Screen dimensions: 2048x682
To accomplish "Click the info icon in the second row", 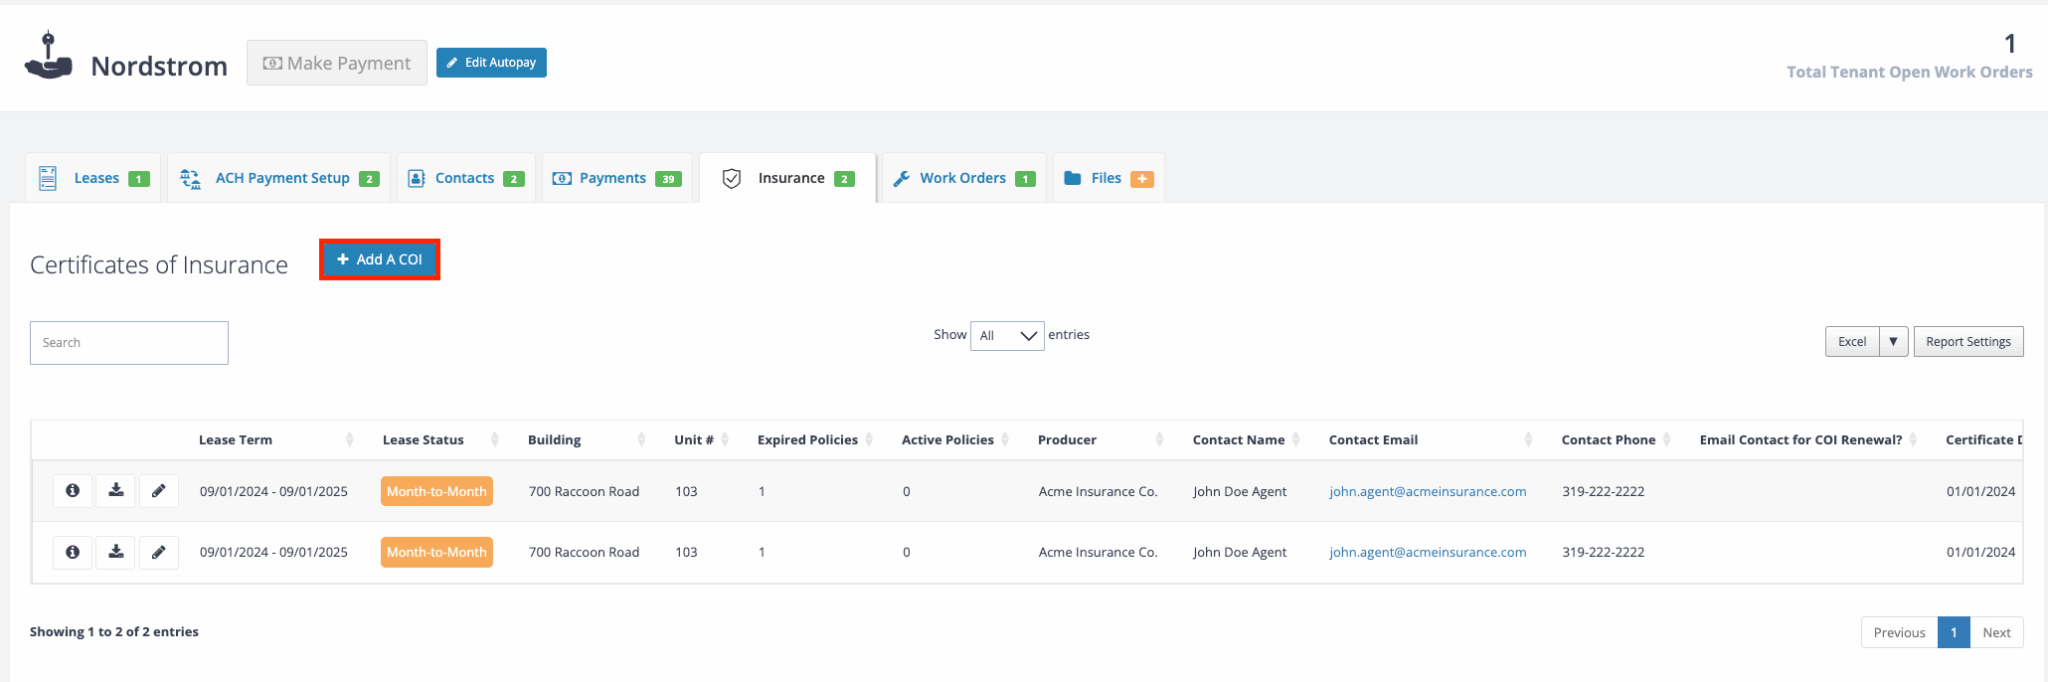I will tap(72, 552).
